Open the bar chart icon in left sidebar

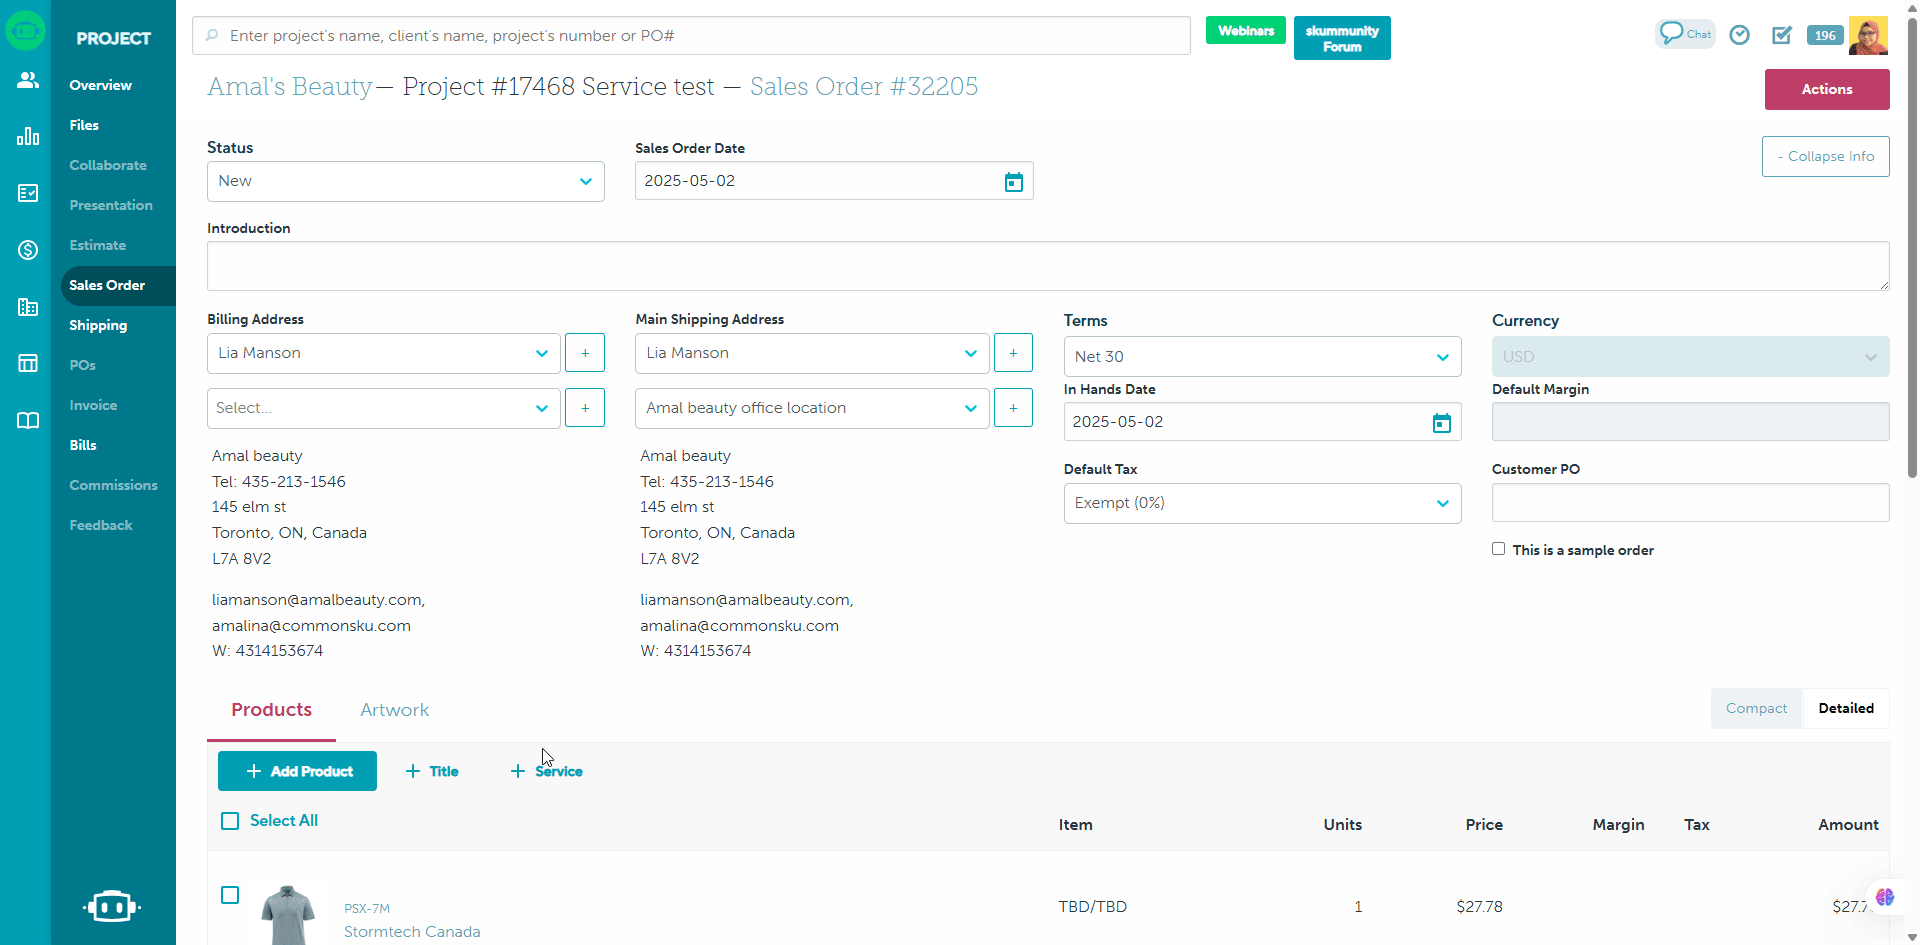coord(28,136)
